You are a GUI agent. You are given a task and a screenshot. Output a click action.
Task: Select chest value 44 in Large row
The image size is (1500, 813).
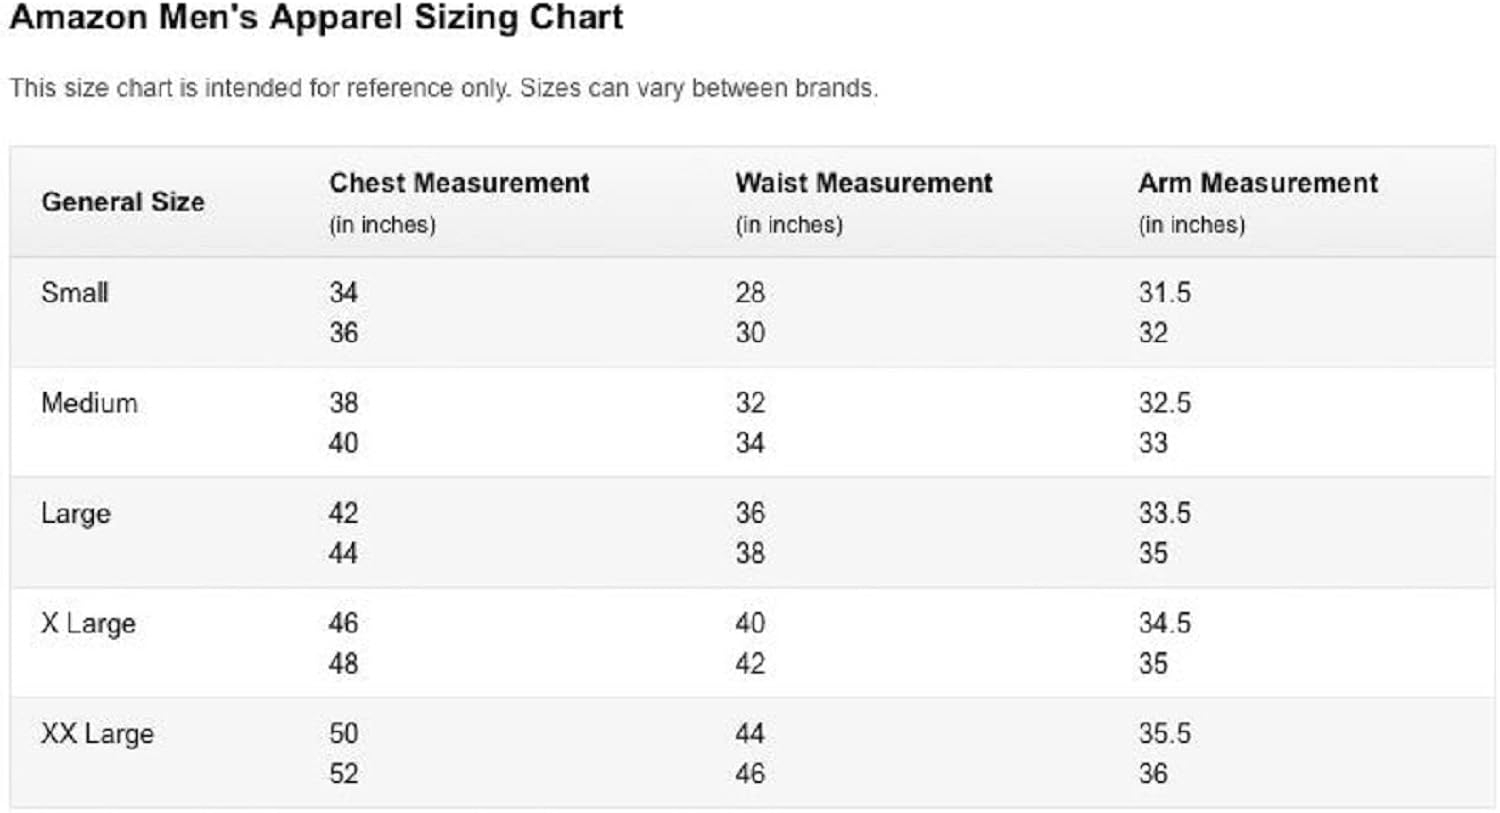[343, 553]
